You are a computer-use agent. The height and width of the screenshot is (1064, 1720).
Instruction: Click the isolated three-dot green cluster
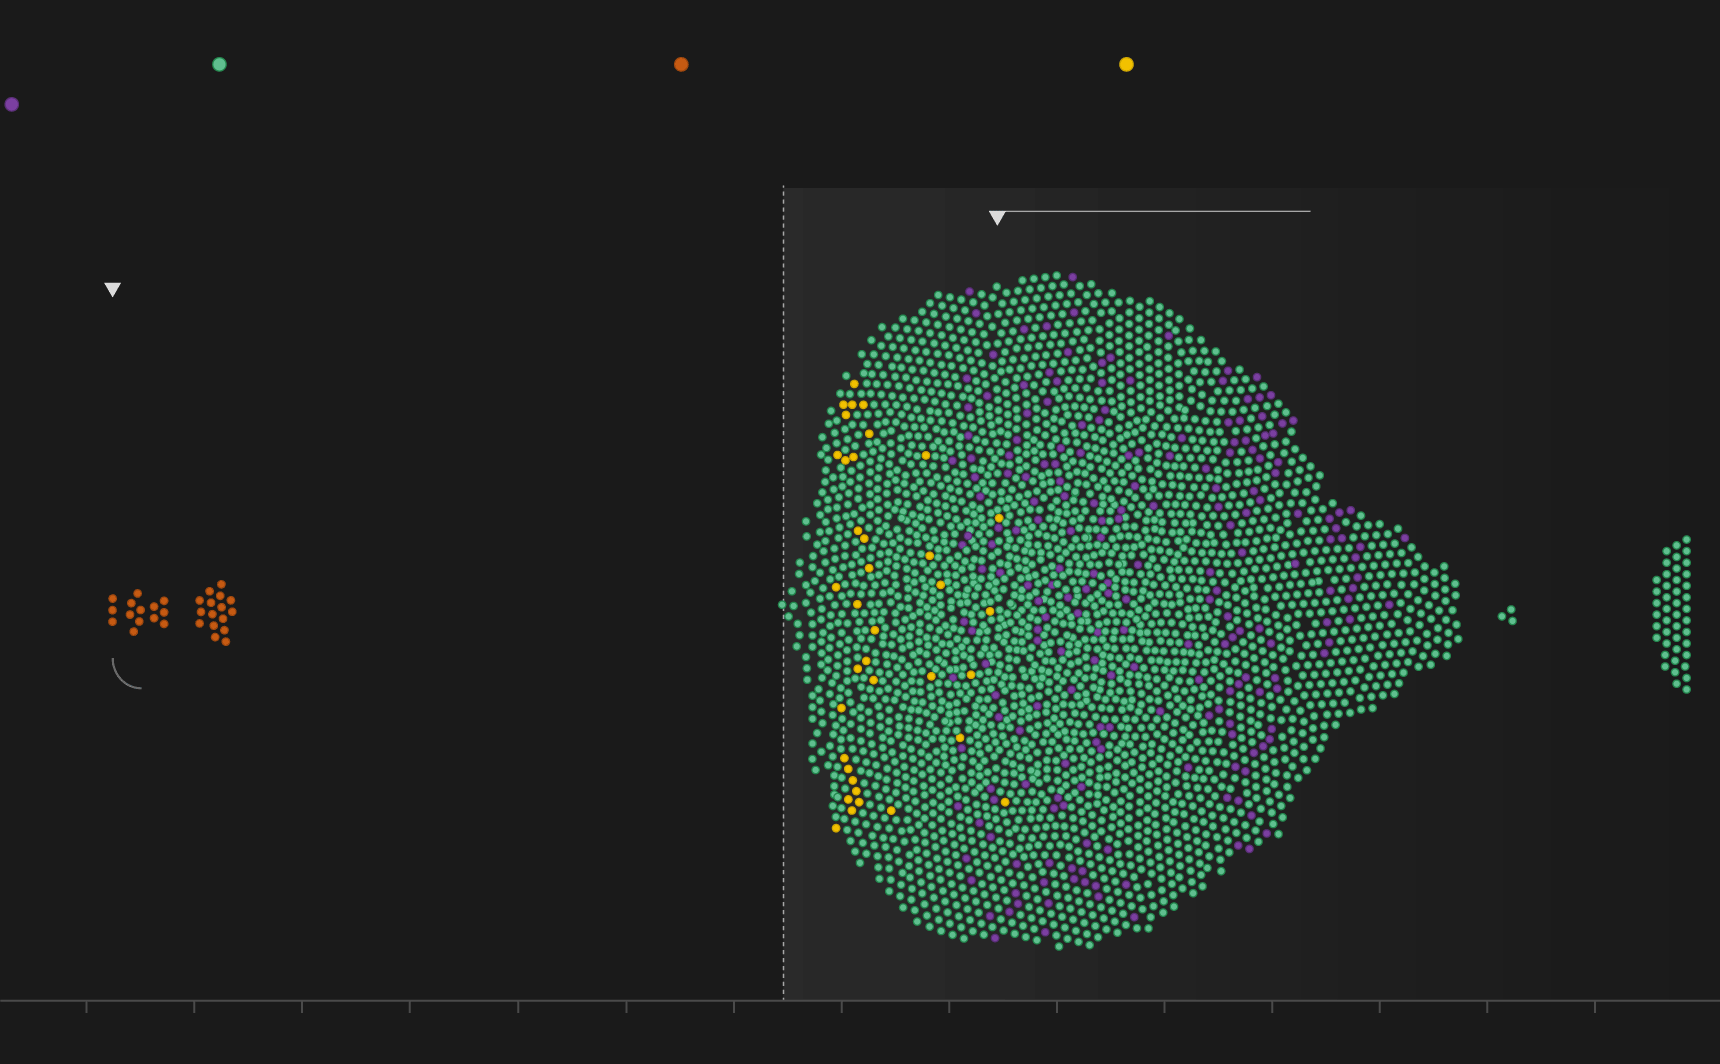click(1508, 615)
